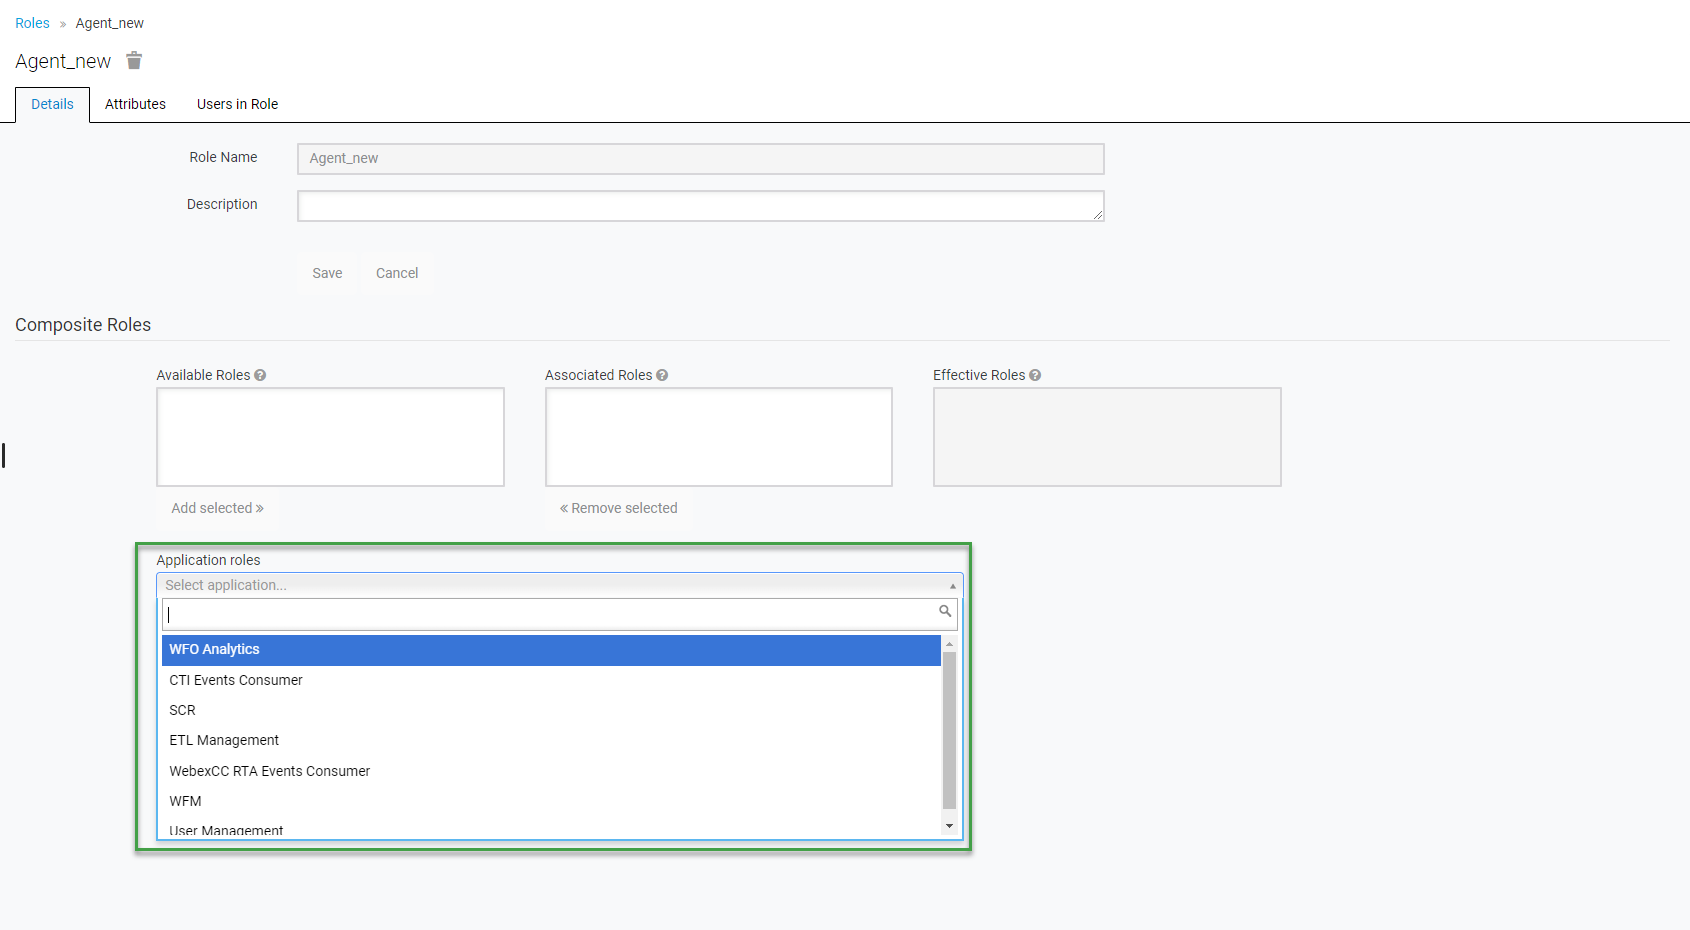Go to Roles breadcrumb link
The width and height of the screenshot is (1690, 930).
pyautogui.click(x=32, y=23)
